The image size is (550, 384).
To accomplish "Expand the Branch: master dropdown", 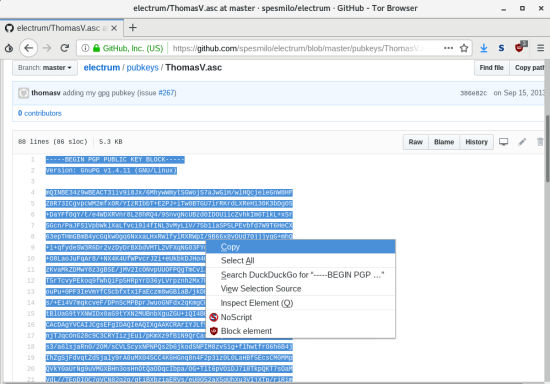I will [45, 68].
